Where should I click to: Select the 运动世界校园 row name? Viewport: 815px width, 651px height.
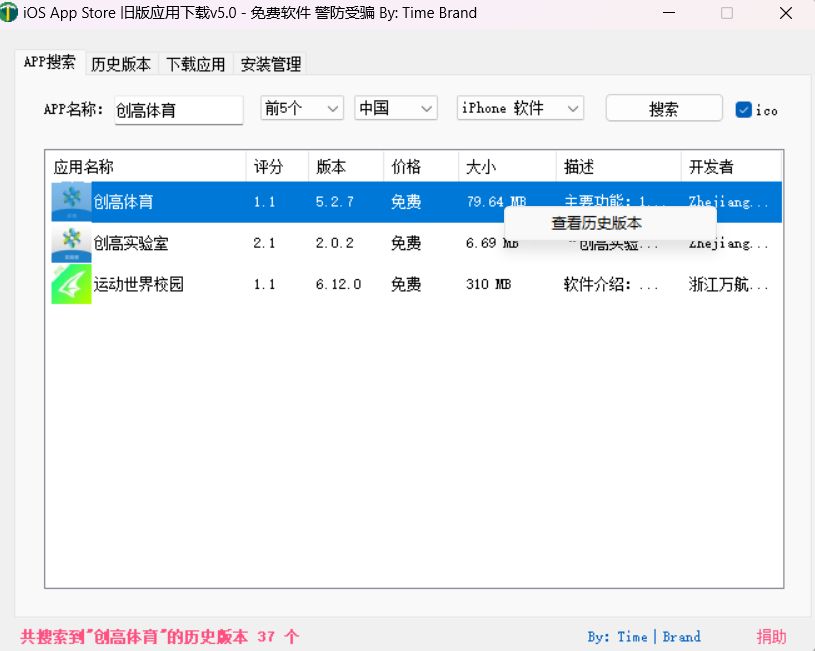(x=138, y=284)
